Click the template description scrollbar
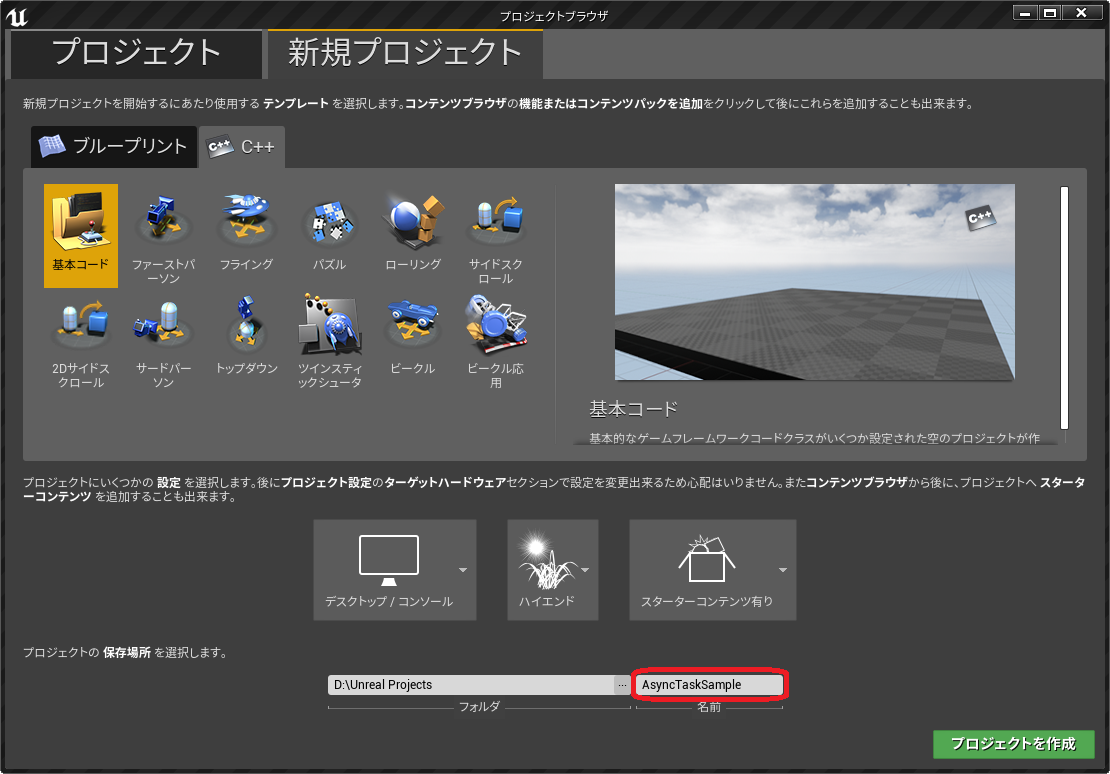Image resolution: width=1110 pixels, height=774 pixels. point(1064,308)
